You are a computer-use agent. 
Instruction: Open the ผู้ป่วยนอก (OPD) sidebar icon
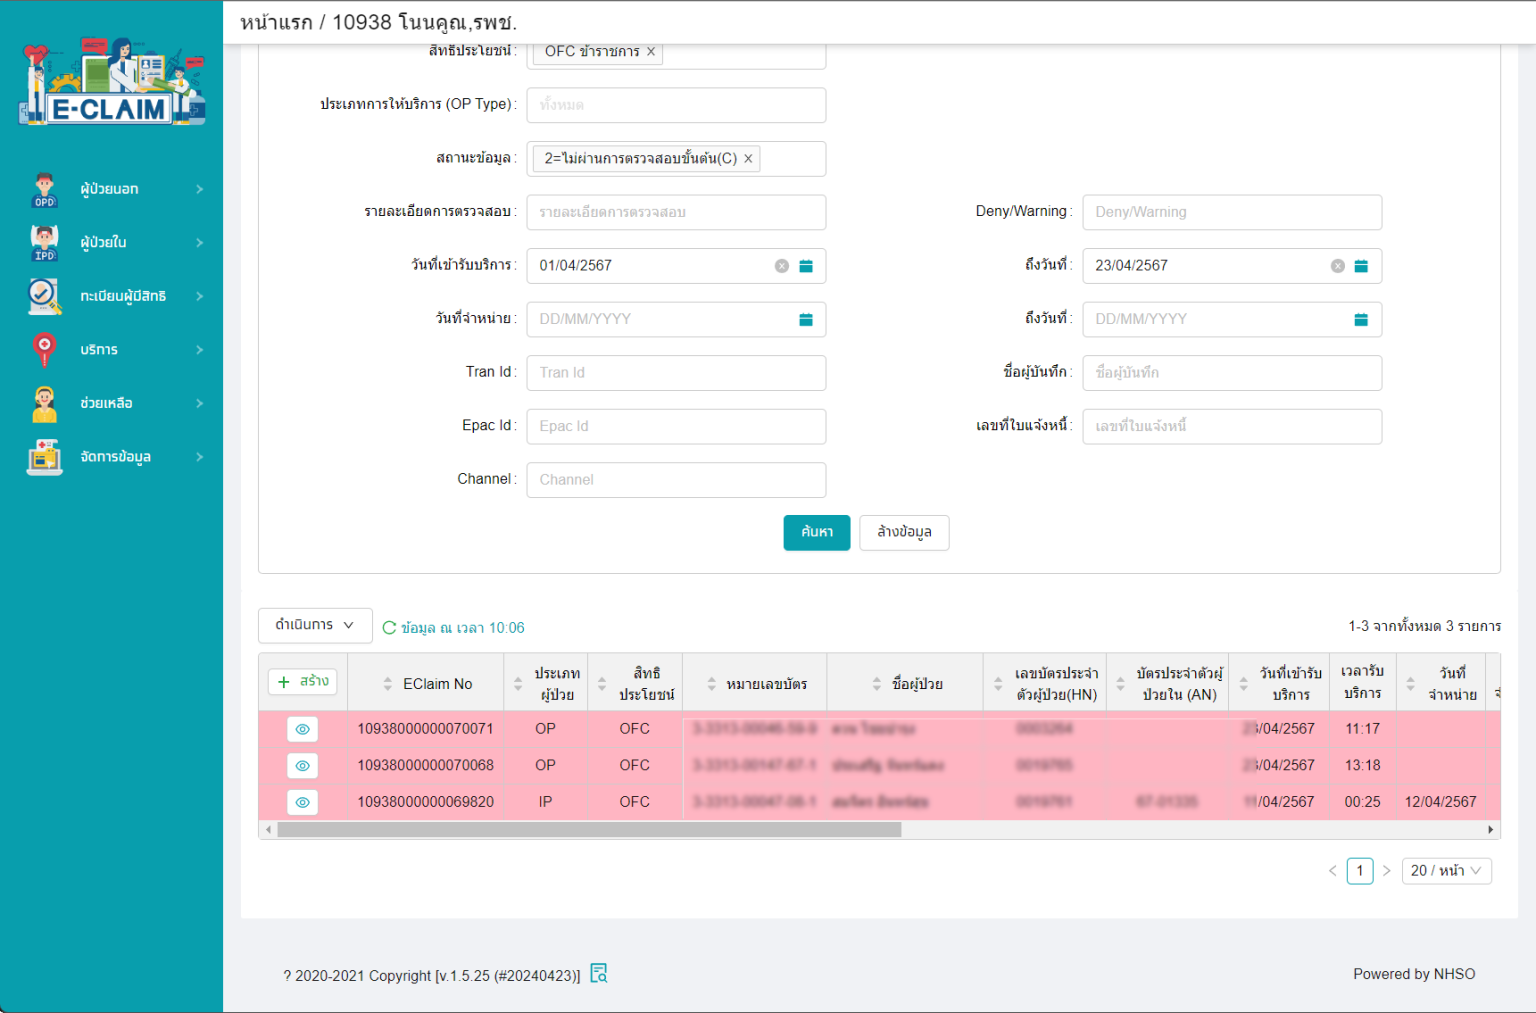(44, 188)
